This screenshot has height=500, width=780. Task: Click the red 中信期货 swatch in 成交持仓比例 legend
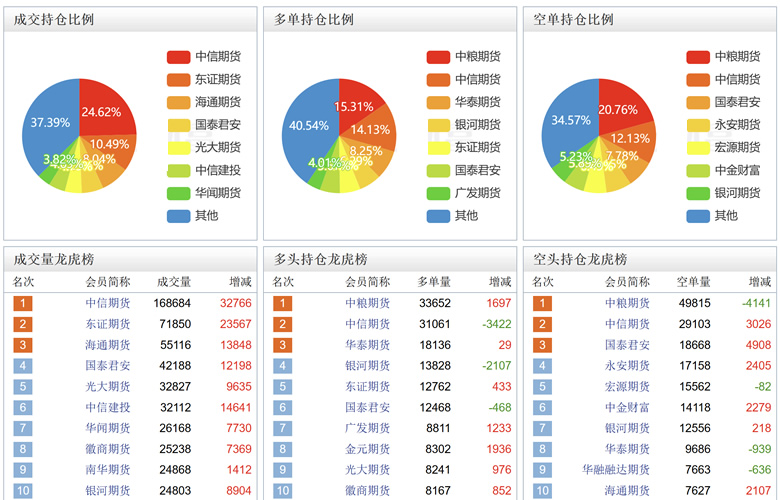tap(178, 57)
